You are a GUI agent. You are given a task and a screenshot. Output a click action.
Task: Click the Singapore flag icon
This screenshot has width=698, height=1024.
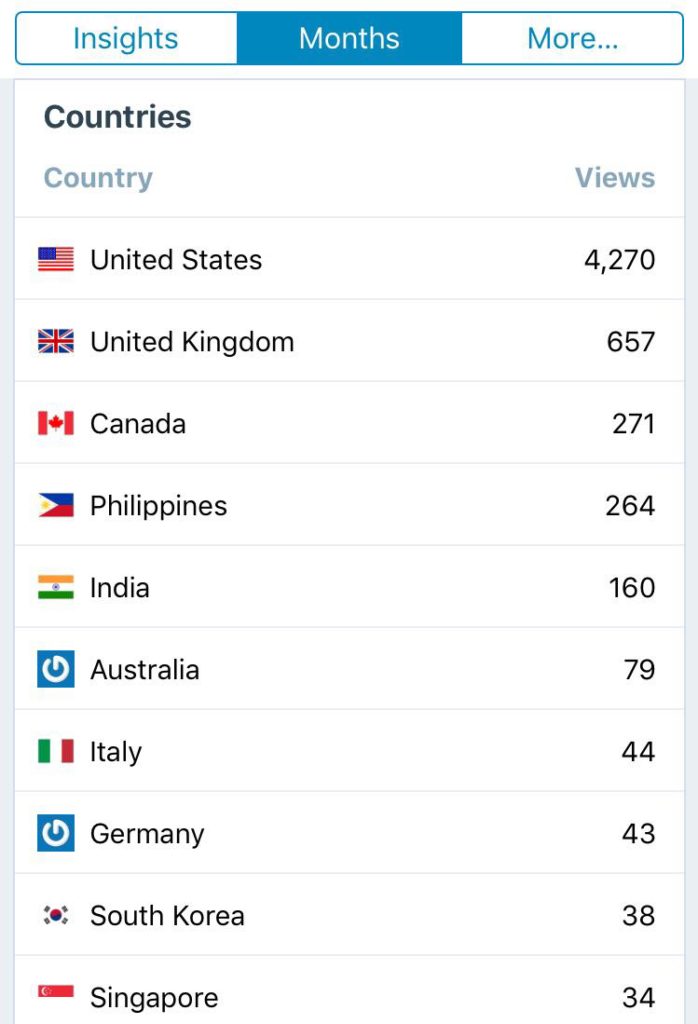pos(56,992)
